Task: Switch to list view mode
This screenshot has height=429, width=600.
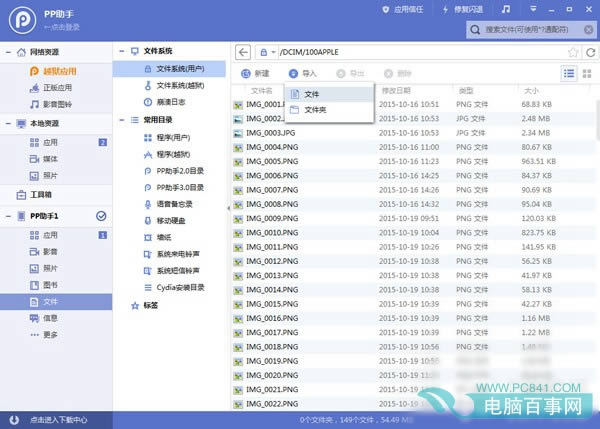Action: tap(569, 73)
